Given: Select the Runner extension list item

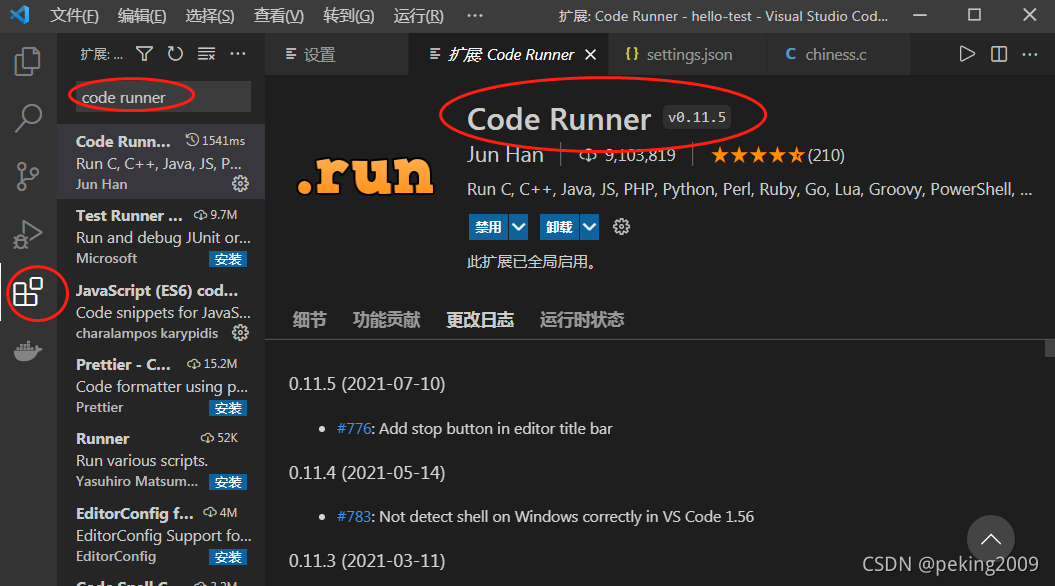Looking at the screenshot, I should coord(161,460).
